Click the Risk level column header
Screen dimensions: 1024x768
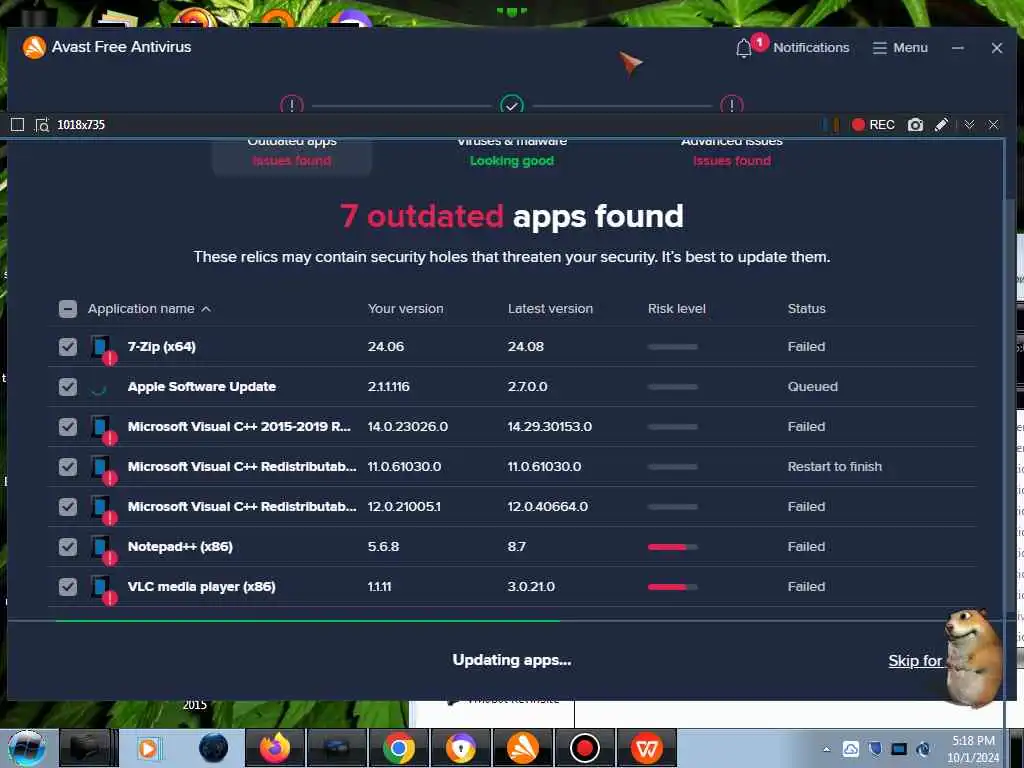pos(677,309)
